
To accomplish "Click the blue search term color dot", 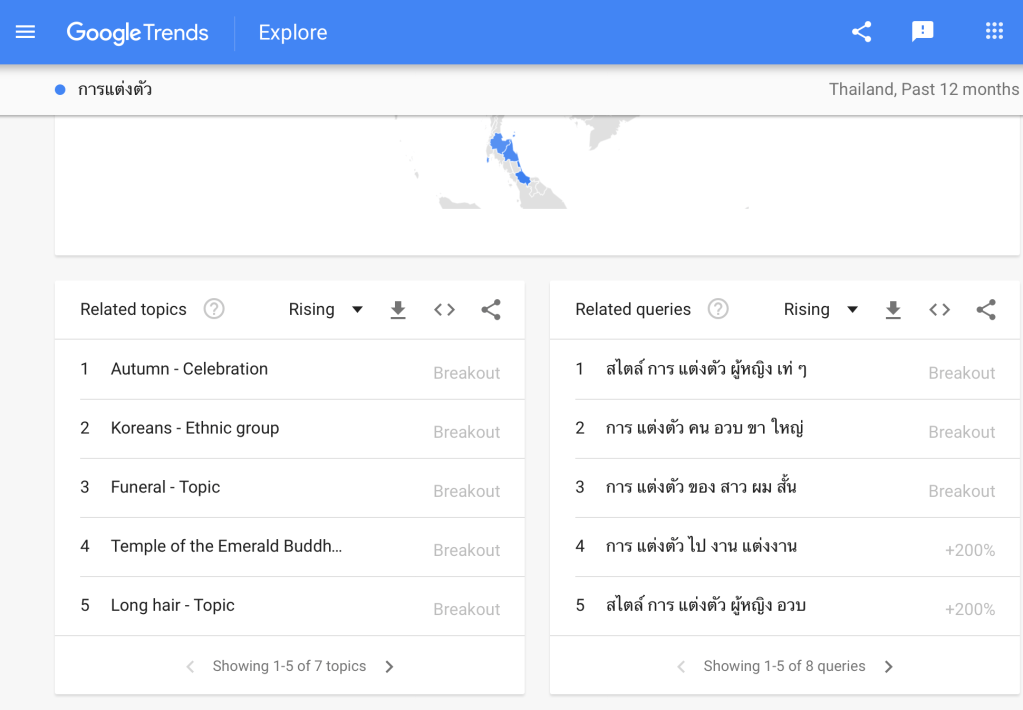I will point(60,90).
